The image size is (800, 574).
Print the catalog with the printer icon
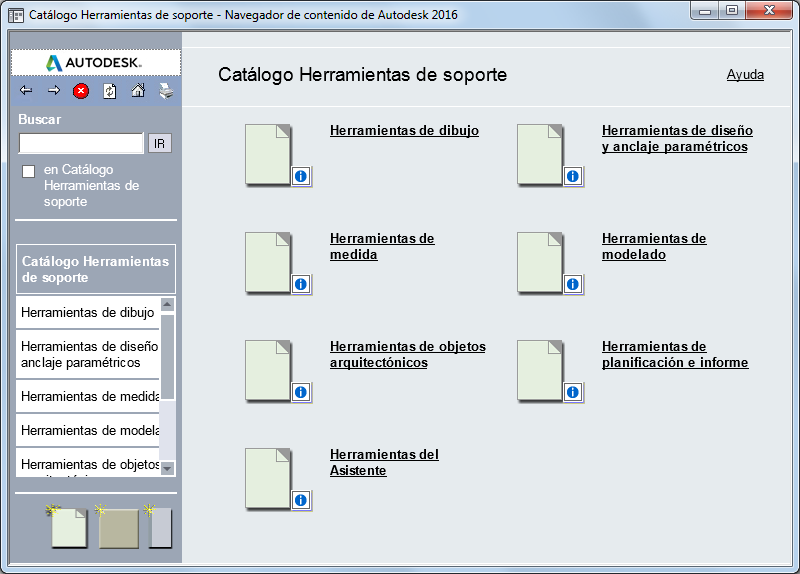166,91
